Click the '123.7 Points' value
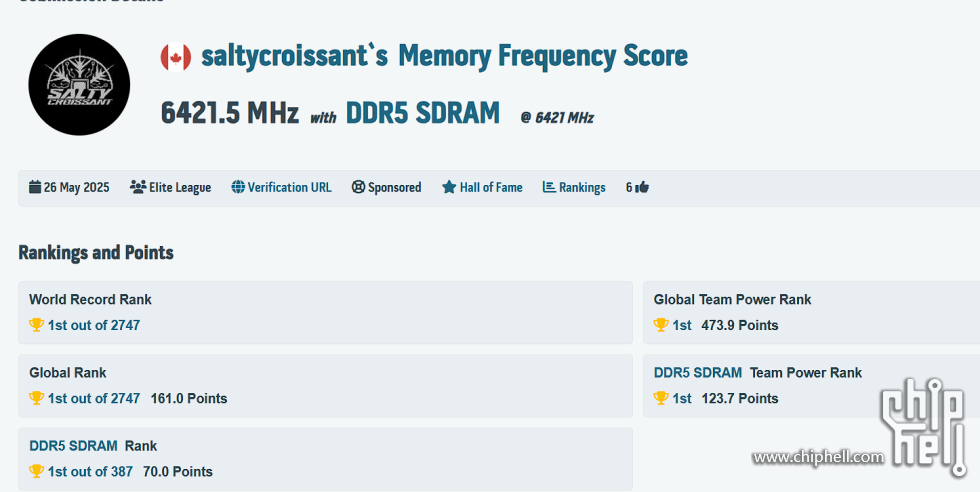 pyautogui.click(x=739, y=398)
